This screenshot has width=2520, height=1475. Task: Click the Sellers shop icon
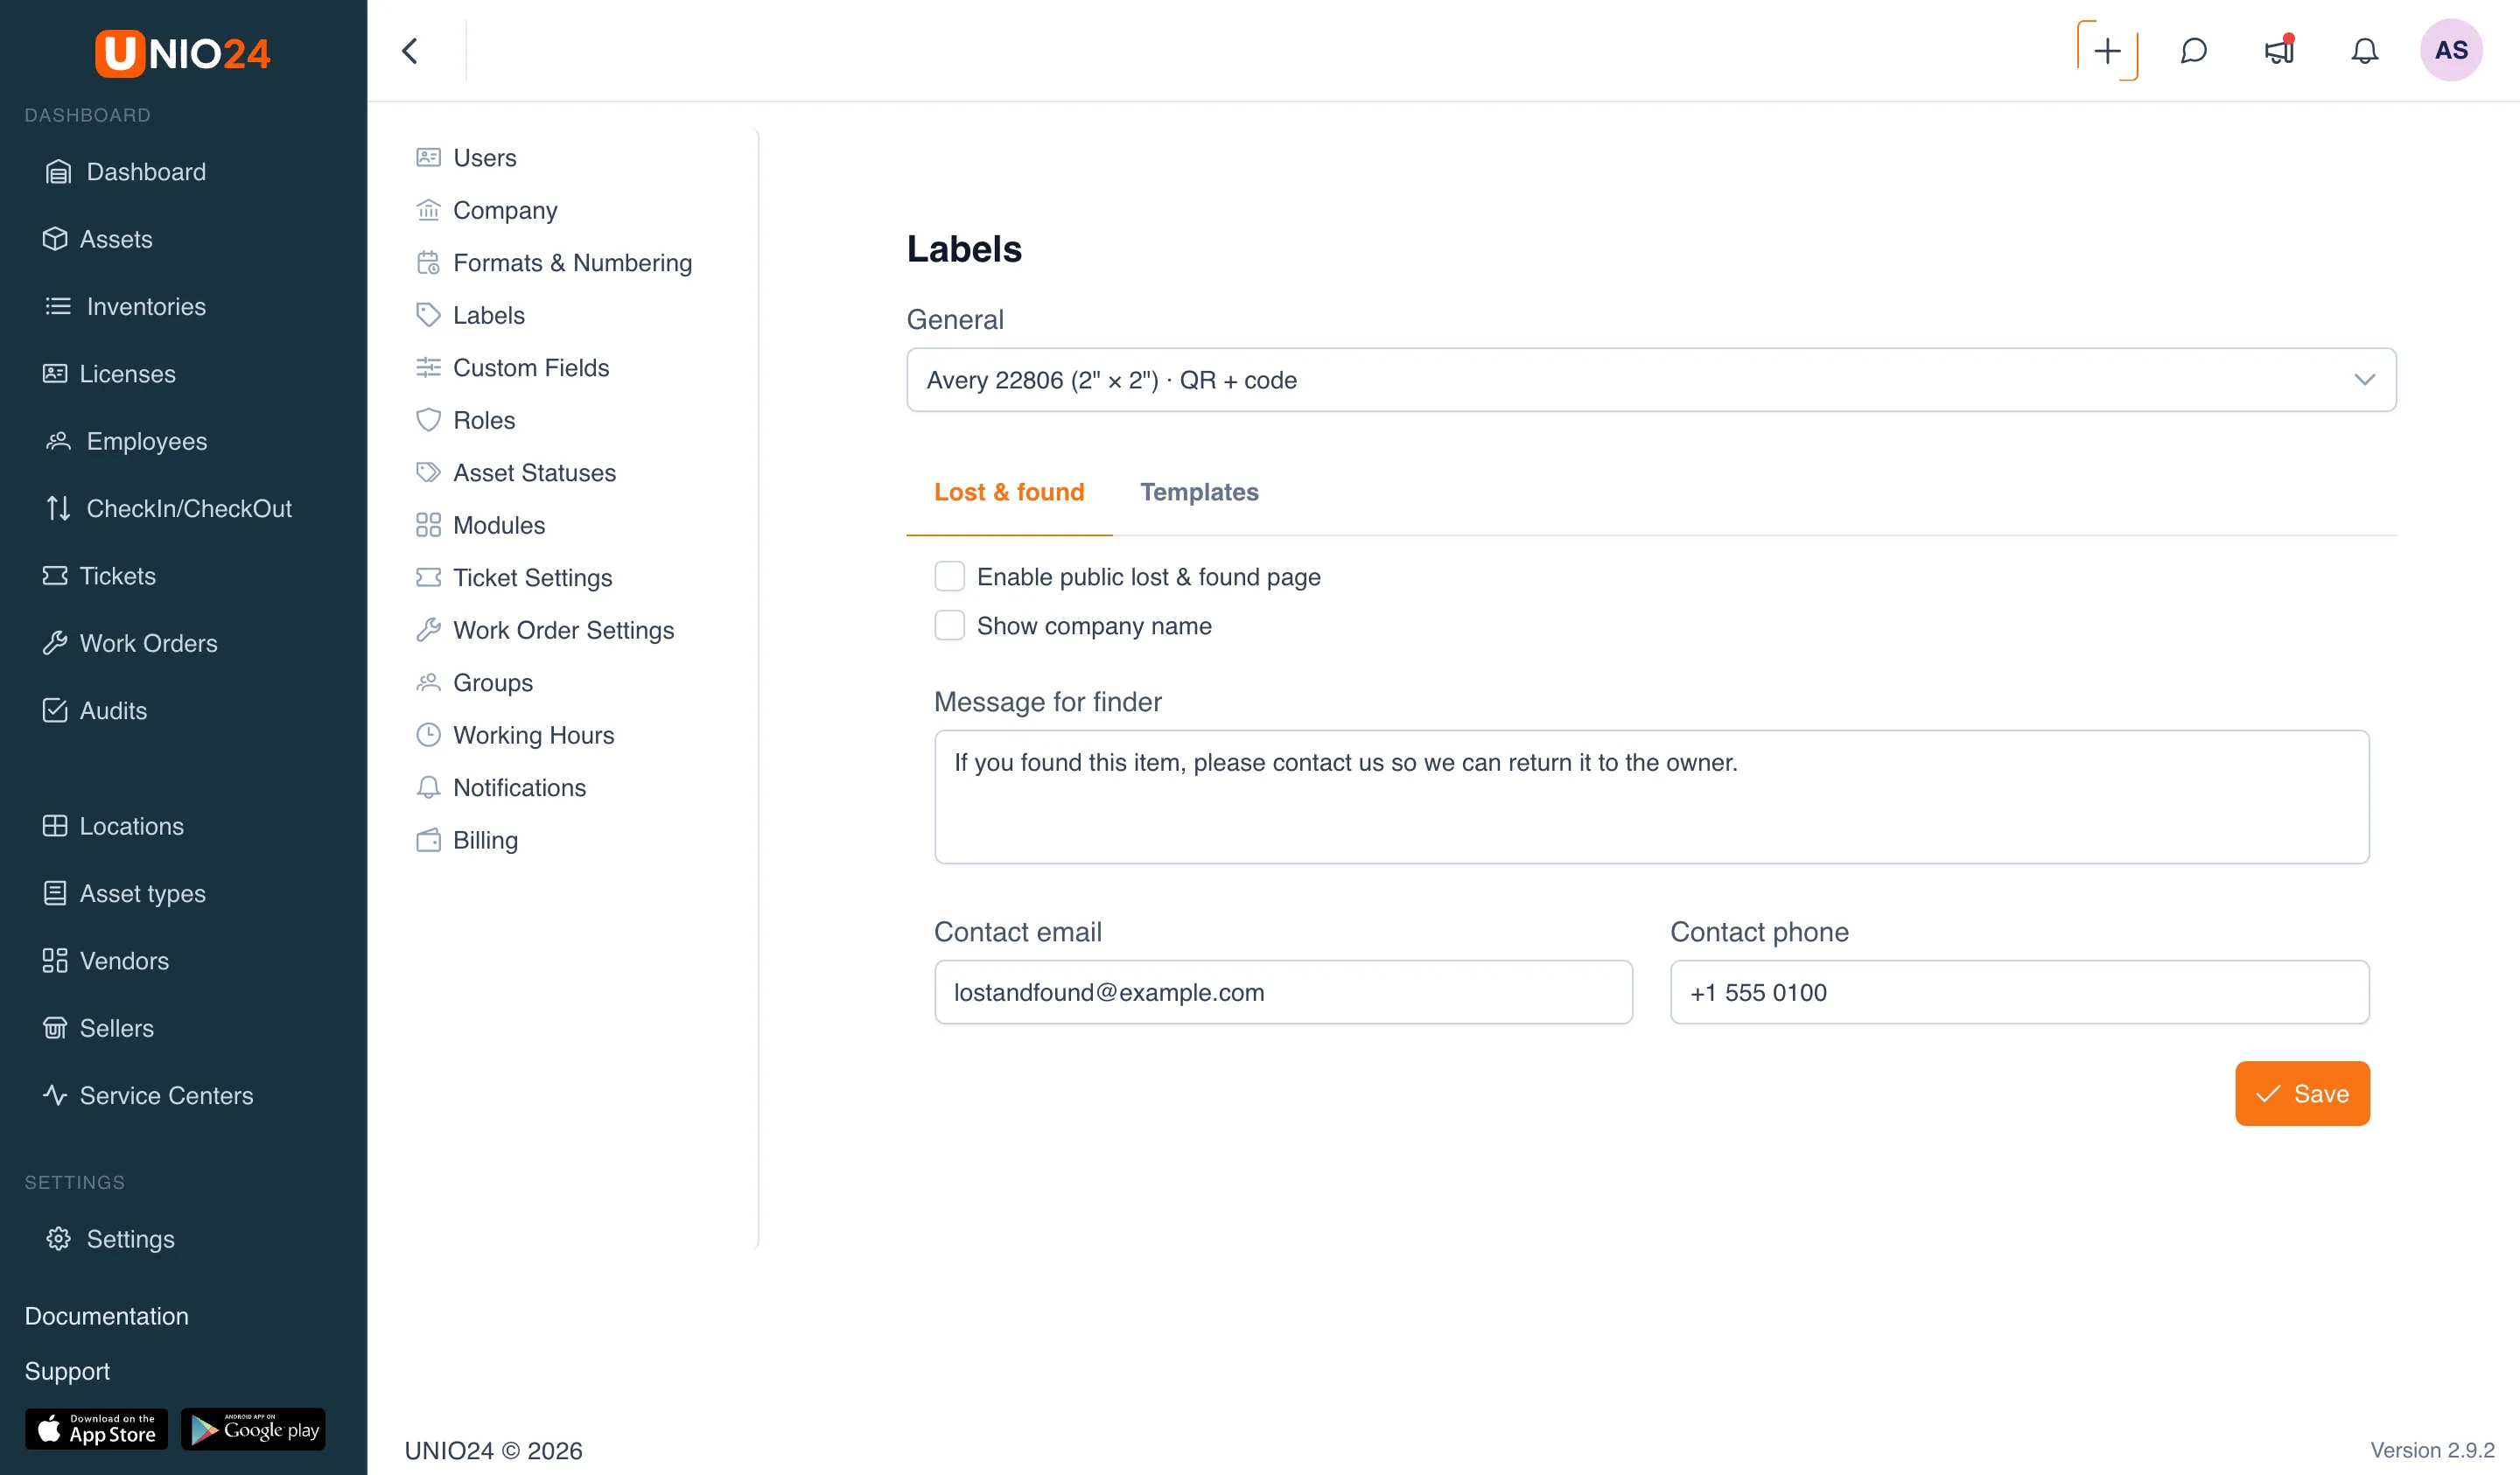pos(55,1028)
